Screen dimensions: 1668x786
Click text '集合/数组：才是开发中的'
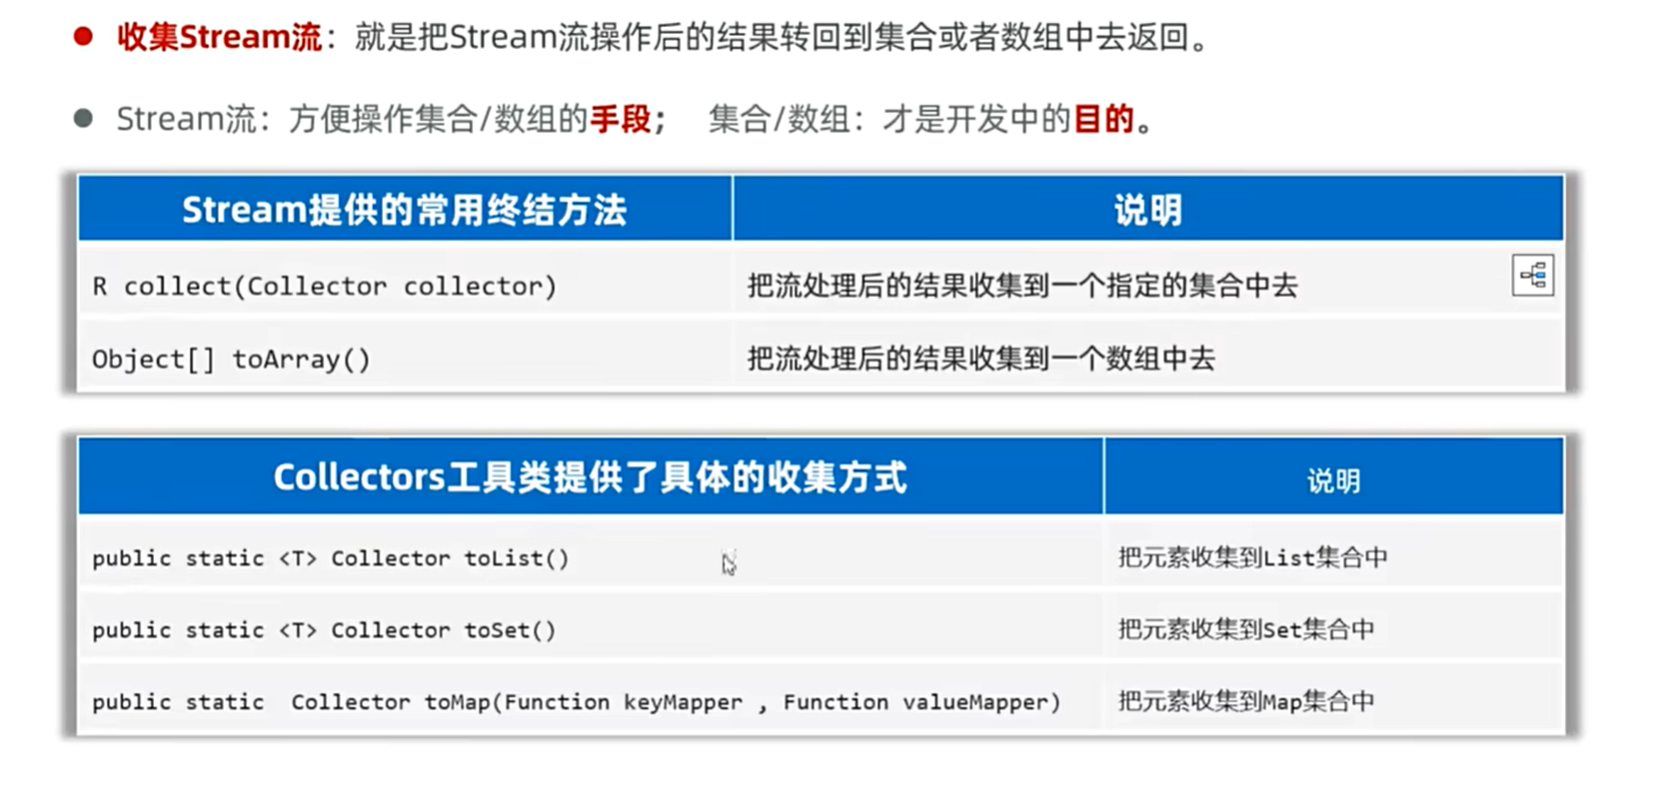890,119
